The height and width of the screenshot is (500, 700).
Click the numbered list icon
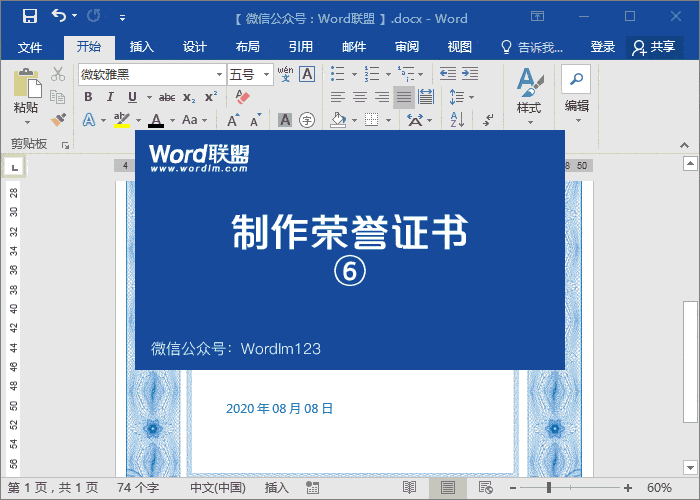371,74
